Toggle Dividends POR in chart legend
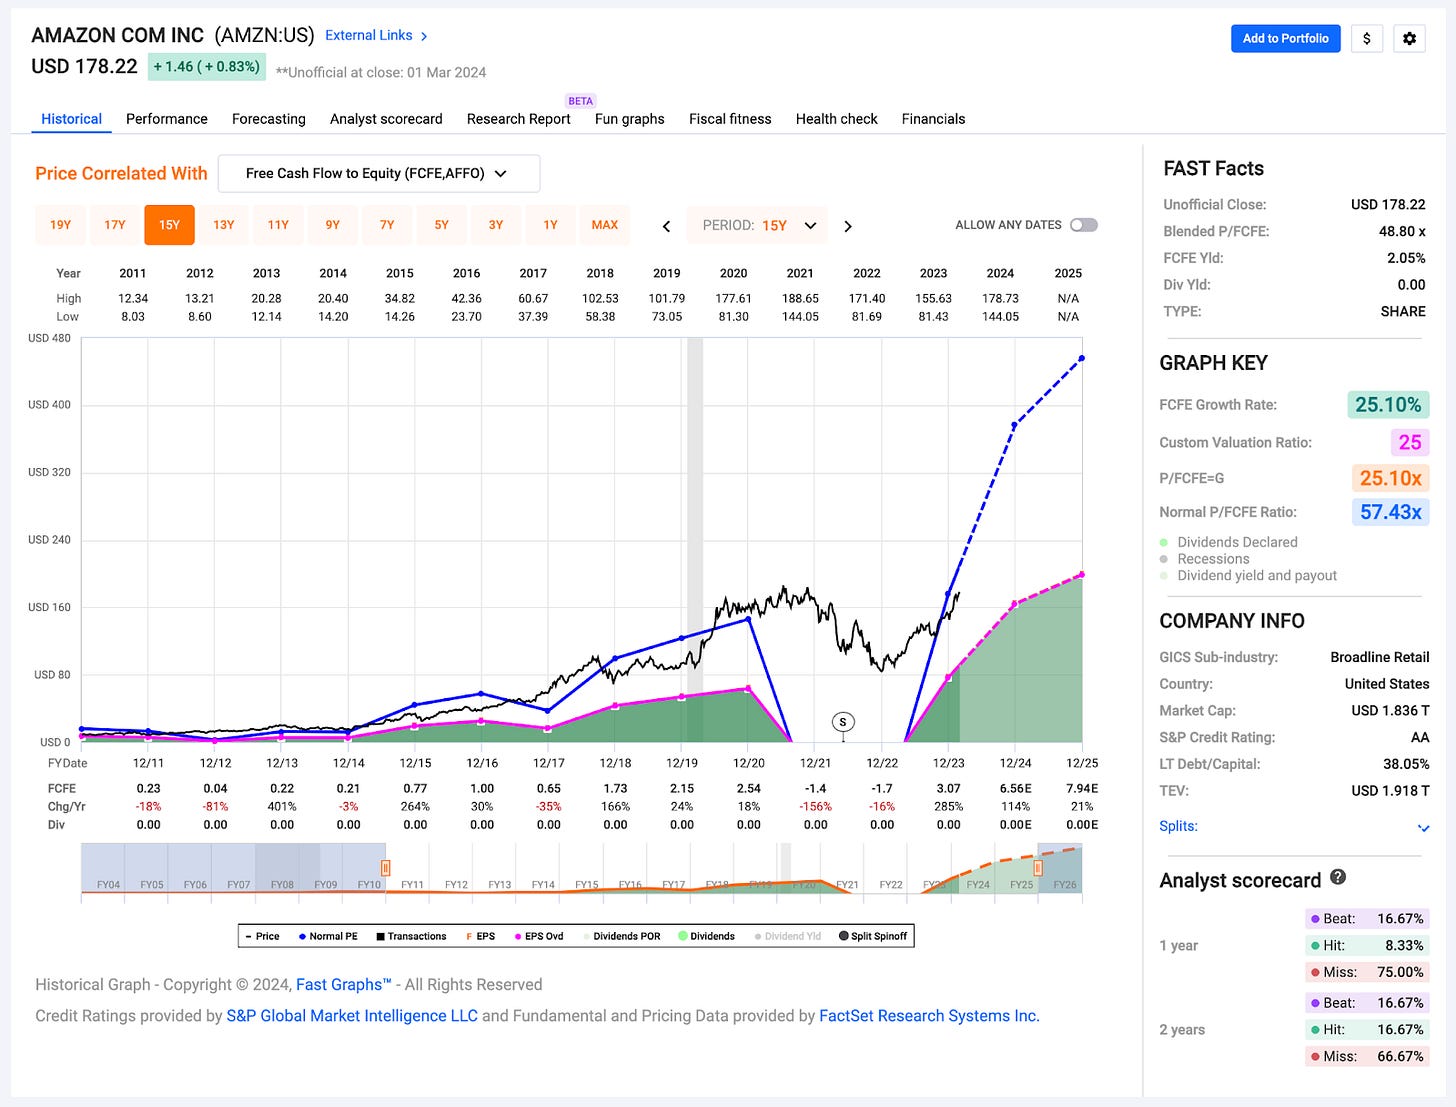The width and height of the screenshot is (1456, 1107). (x=622, y=936)
